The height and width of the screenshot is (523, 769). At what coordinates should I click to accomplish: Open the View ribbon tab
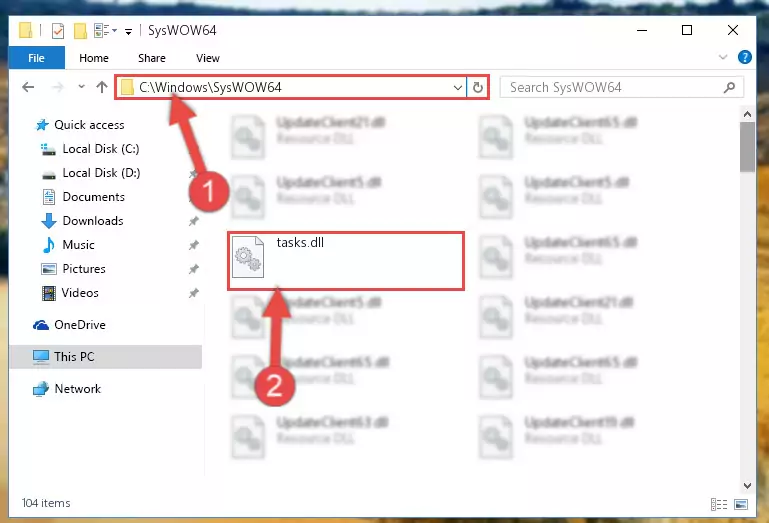(207, 58)
